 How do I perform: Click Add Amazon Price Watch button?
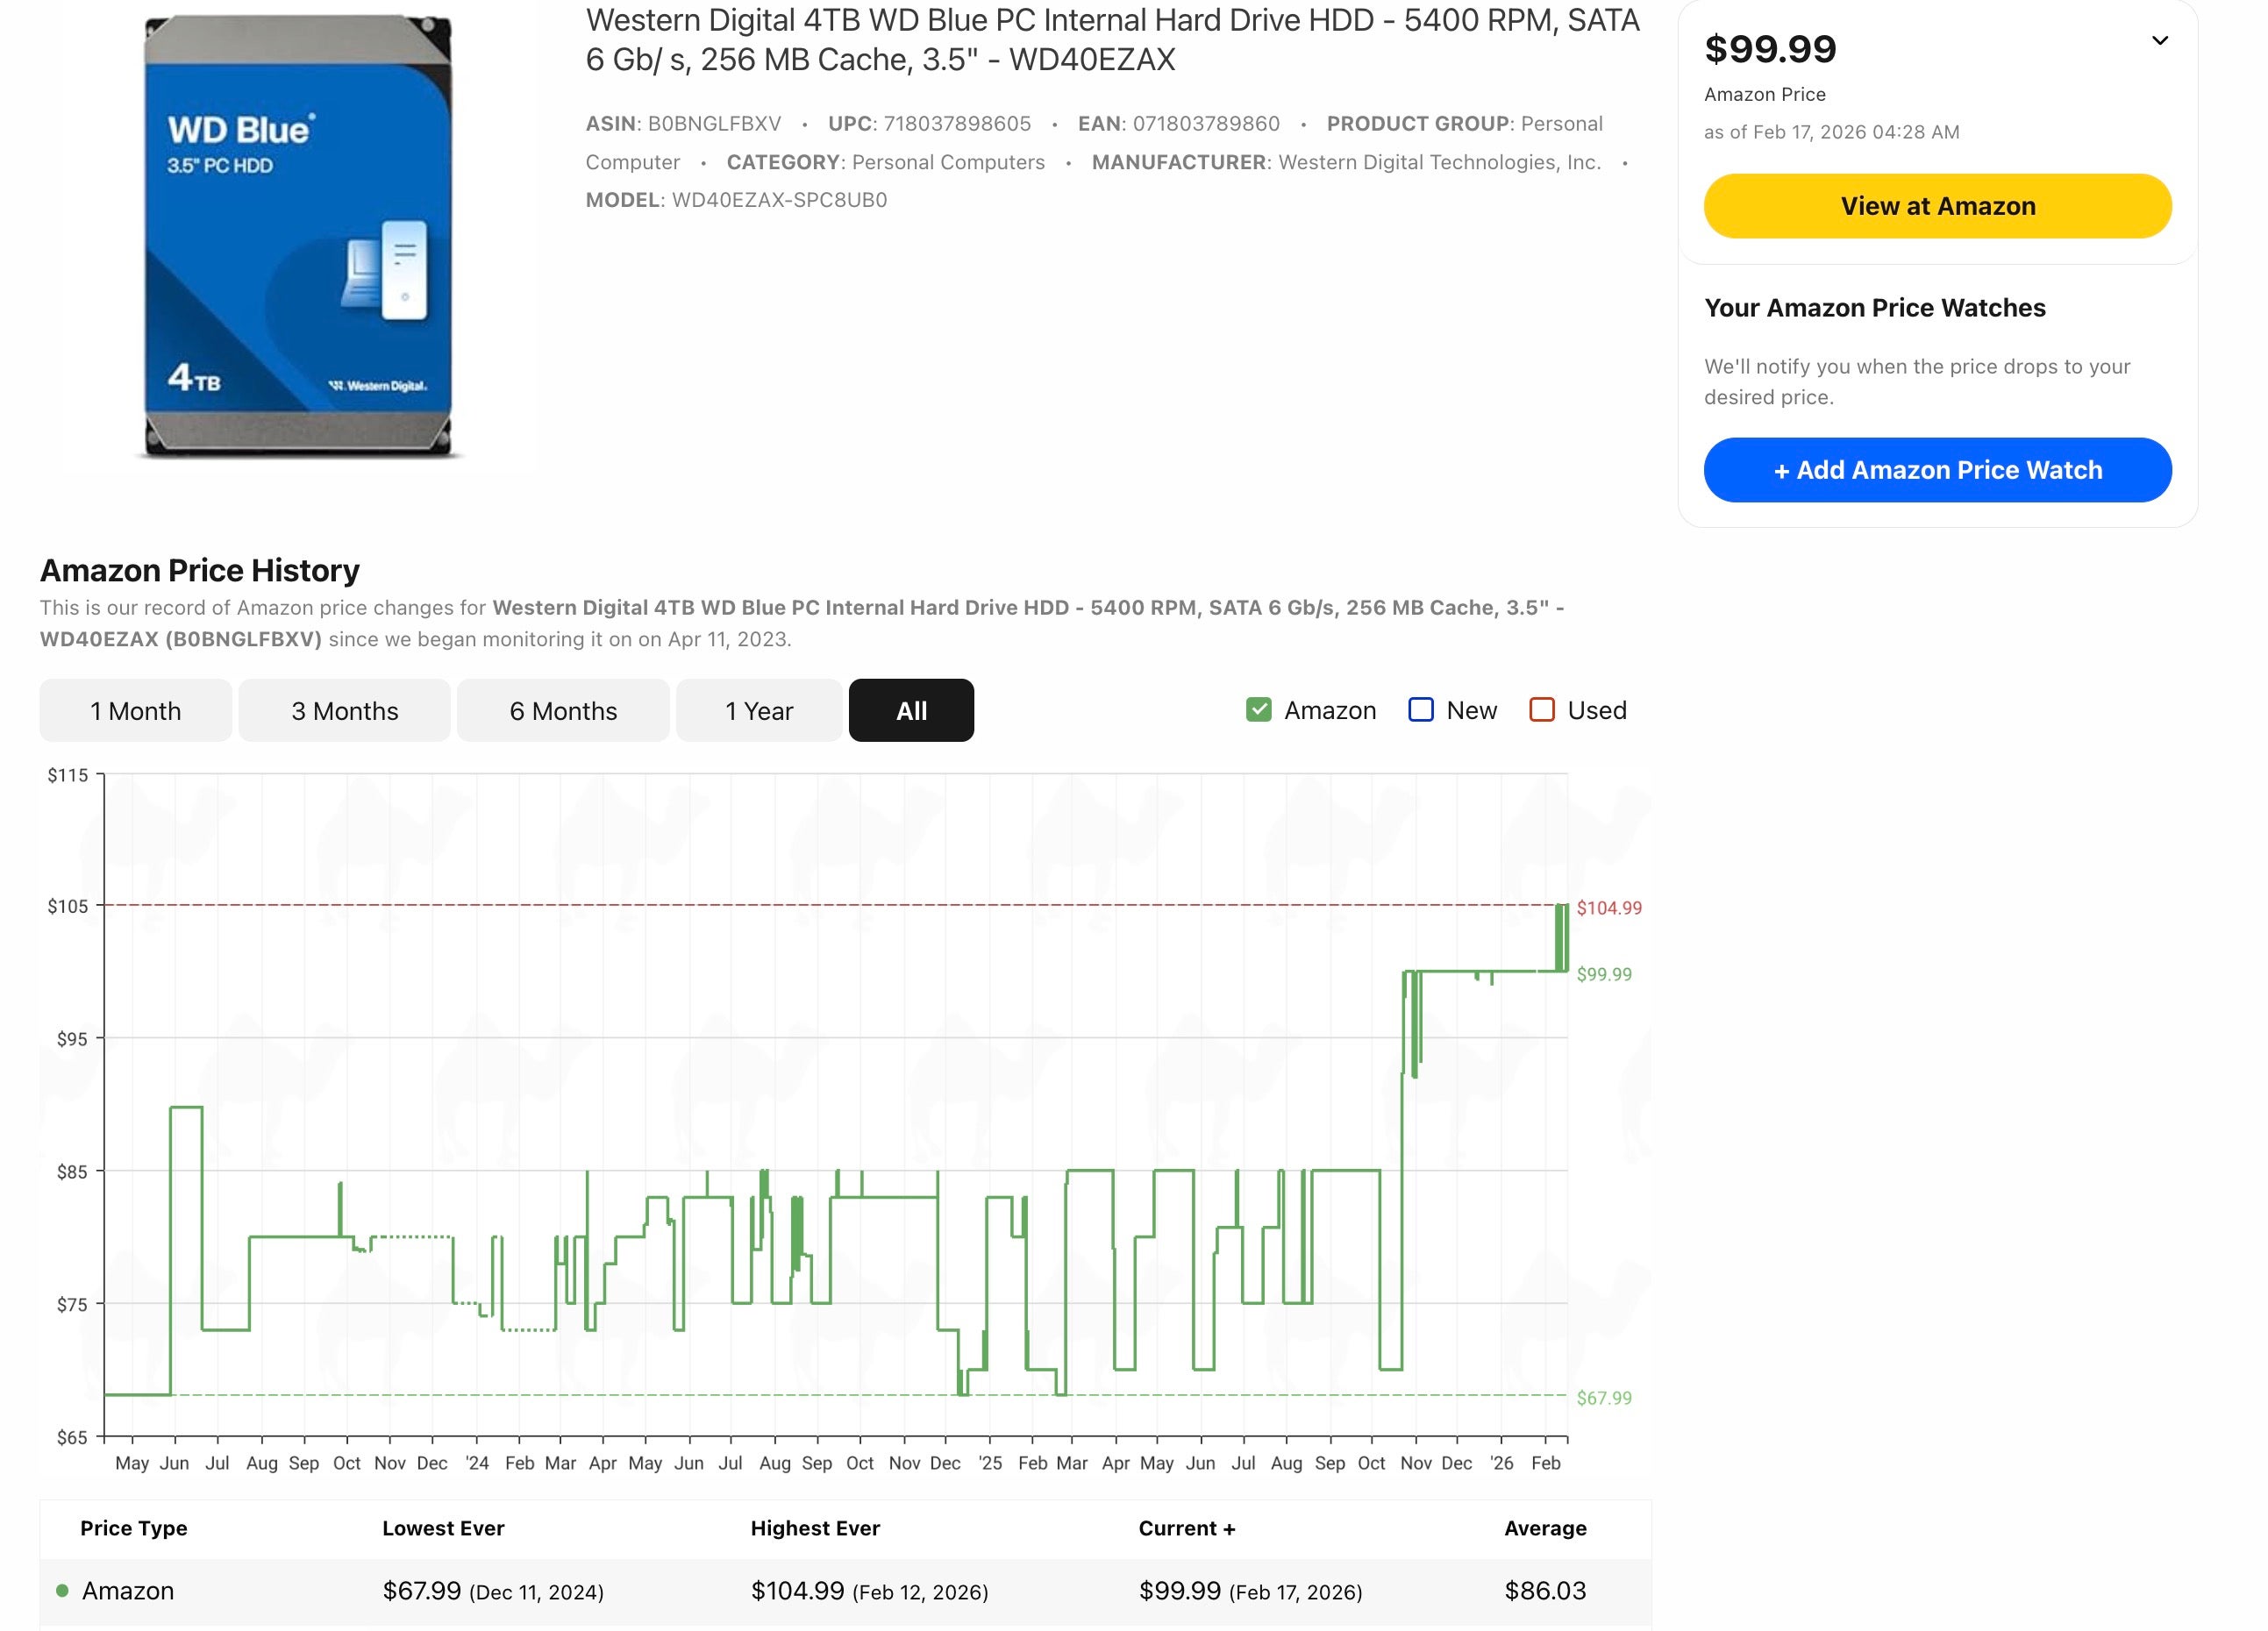tap(1936, 470)
